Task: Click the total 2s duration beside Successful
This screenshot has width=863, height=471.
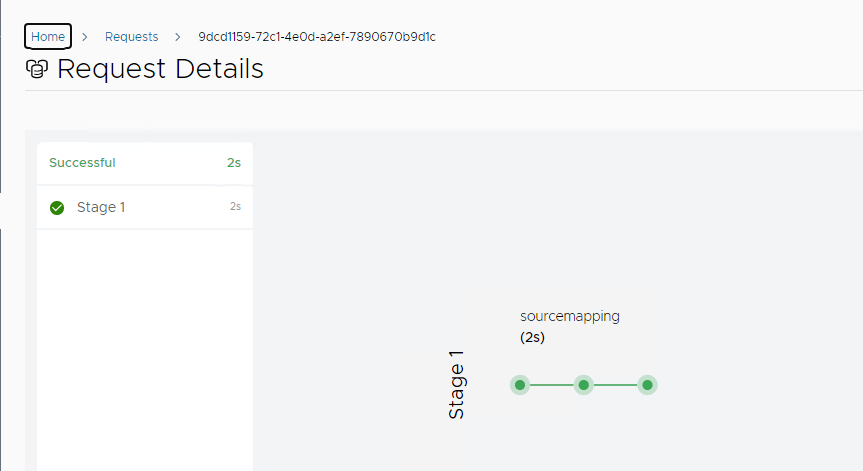Action: click(233, 163)
